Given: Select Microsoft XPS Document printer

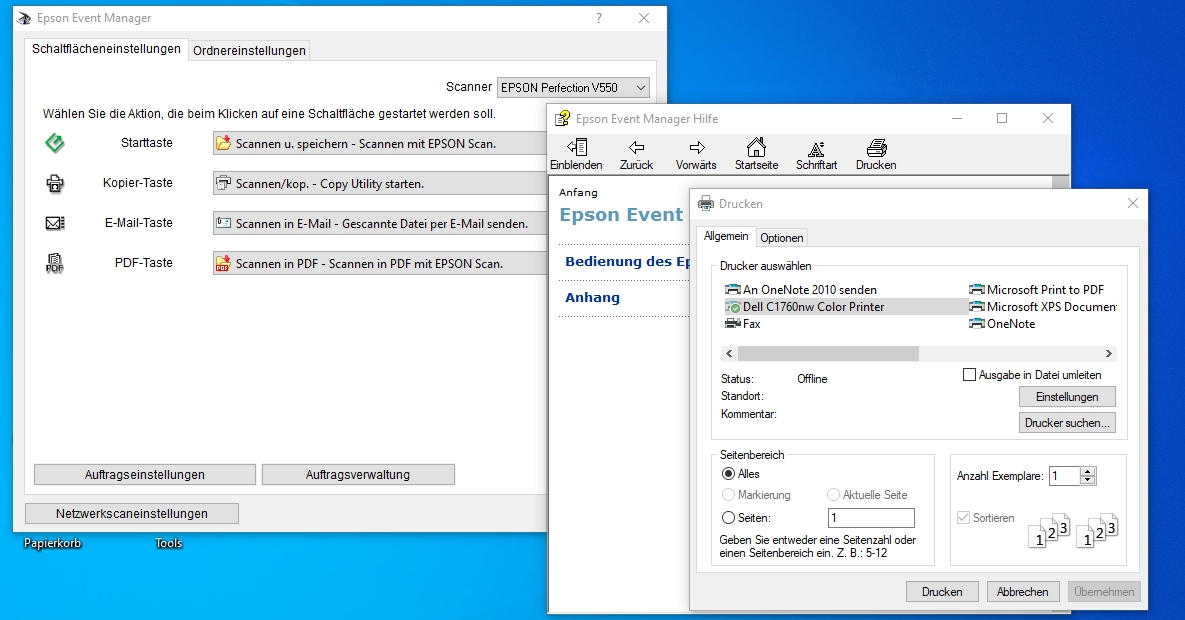Looking at the screenshot, I should pos(1042,307).
